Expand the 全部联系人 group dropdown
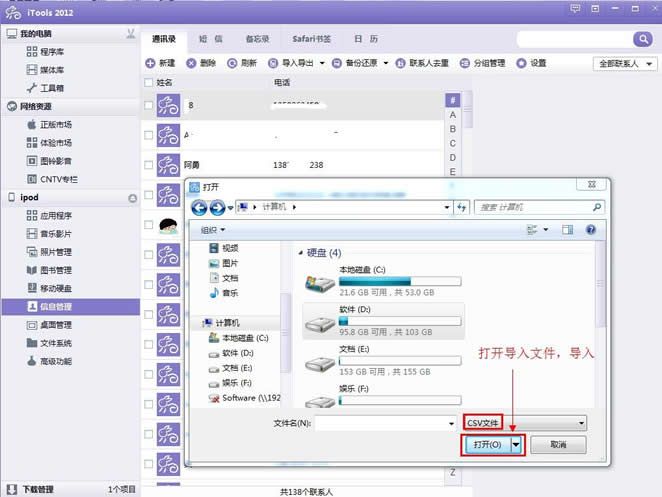This screenshot has height=497, width=662. [624, 63]
